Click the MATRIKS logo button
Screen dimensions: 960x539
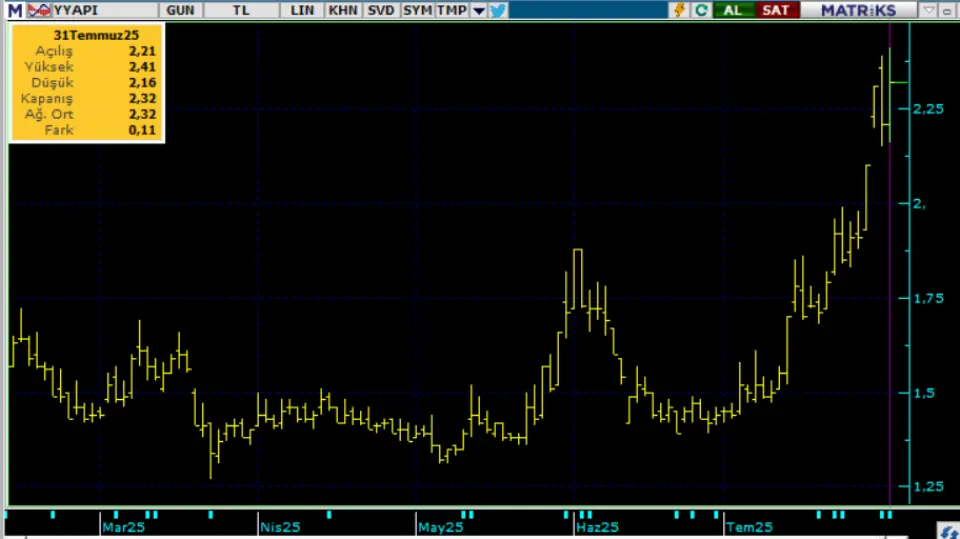click(x=858, y=10)
